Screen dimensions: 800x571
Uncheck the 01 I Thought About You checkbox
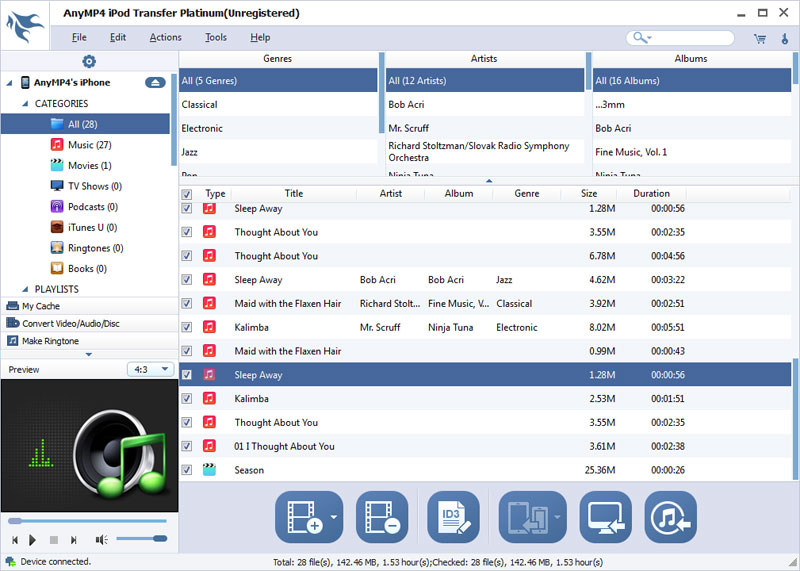point(187,446)
